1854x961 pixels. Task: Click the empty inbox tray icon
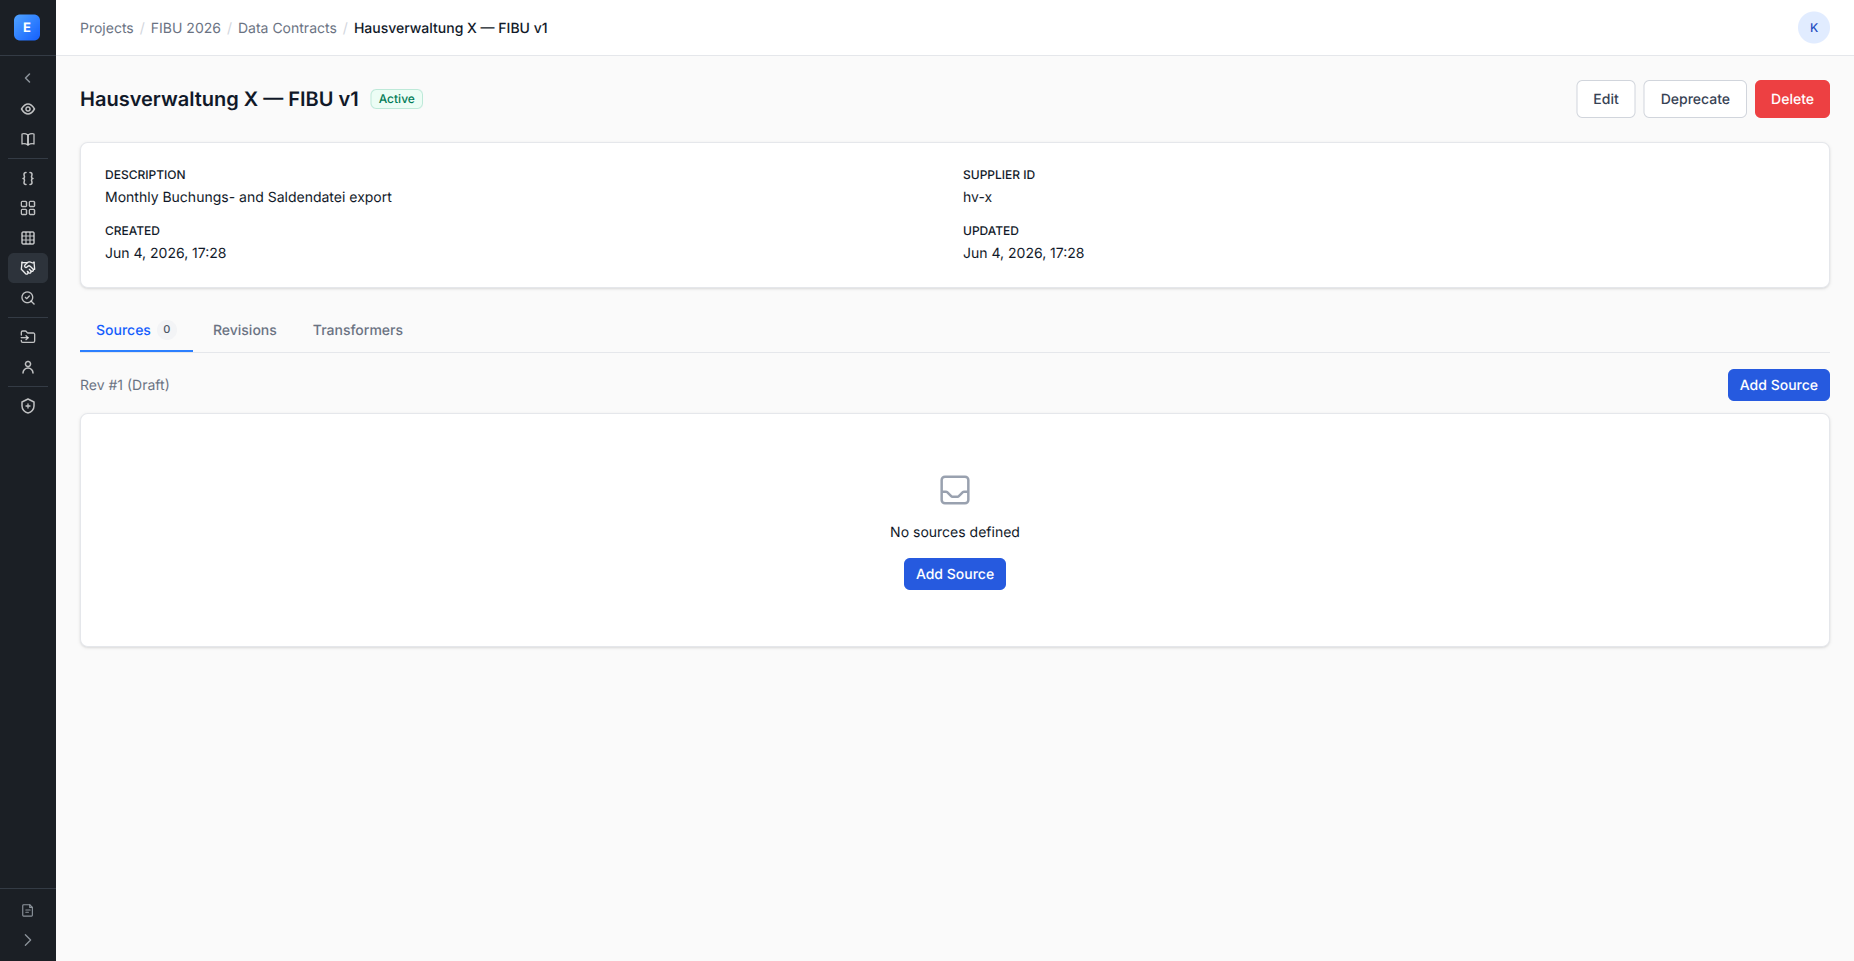[955, 490]
